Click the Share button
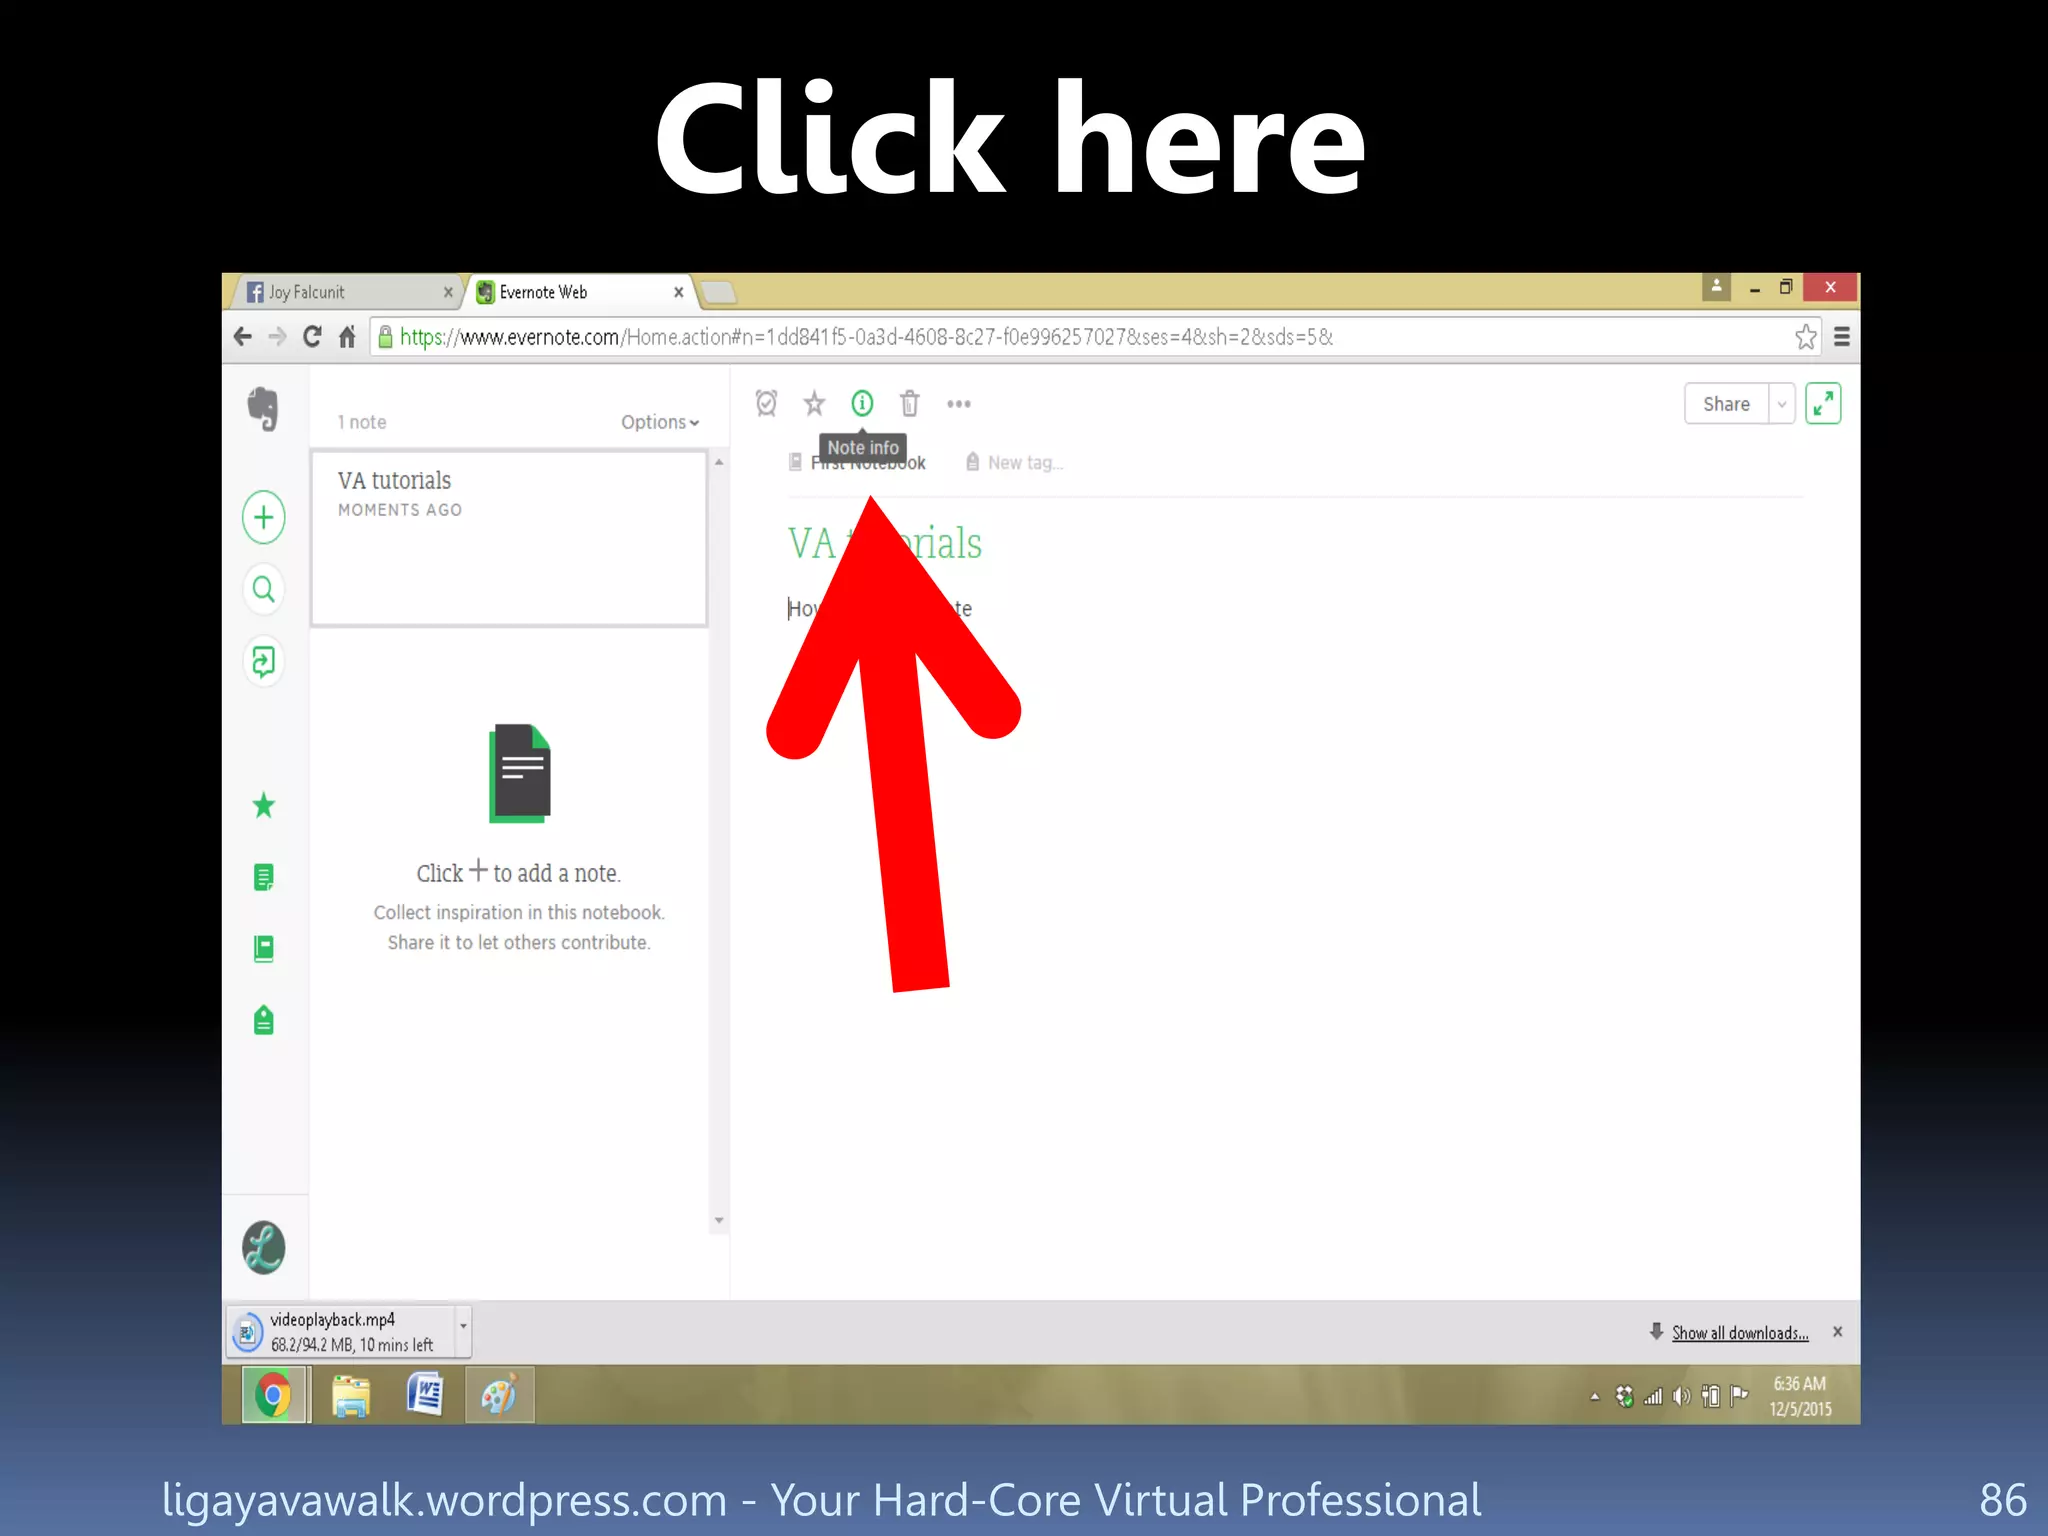The width and height of the screenshot is (2048, 1536). (x=1726, y=404)
